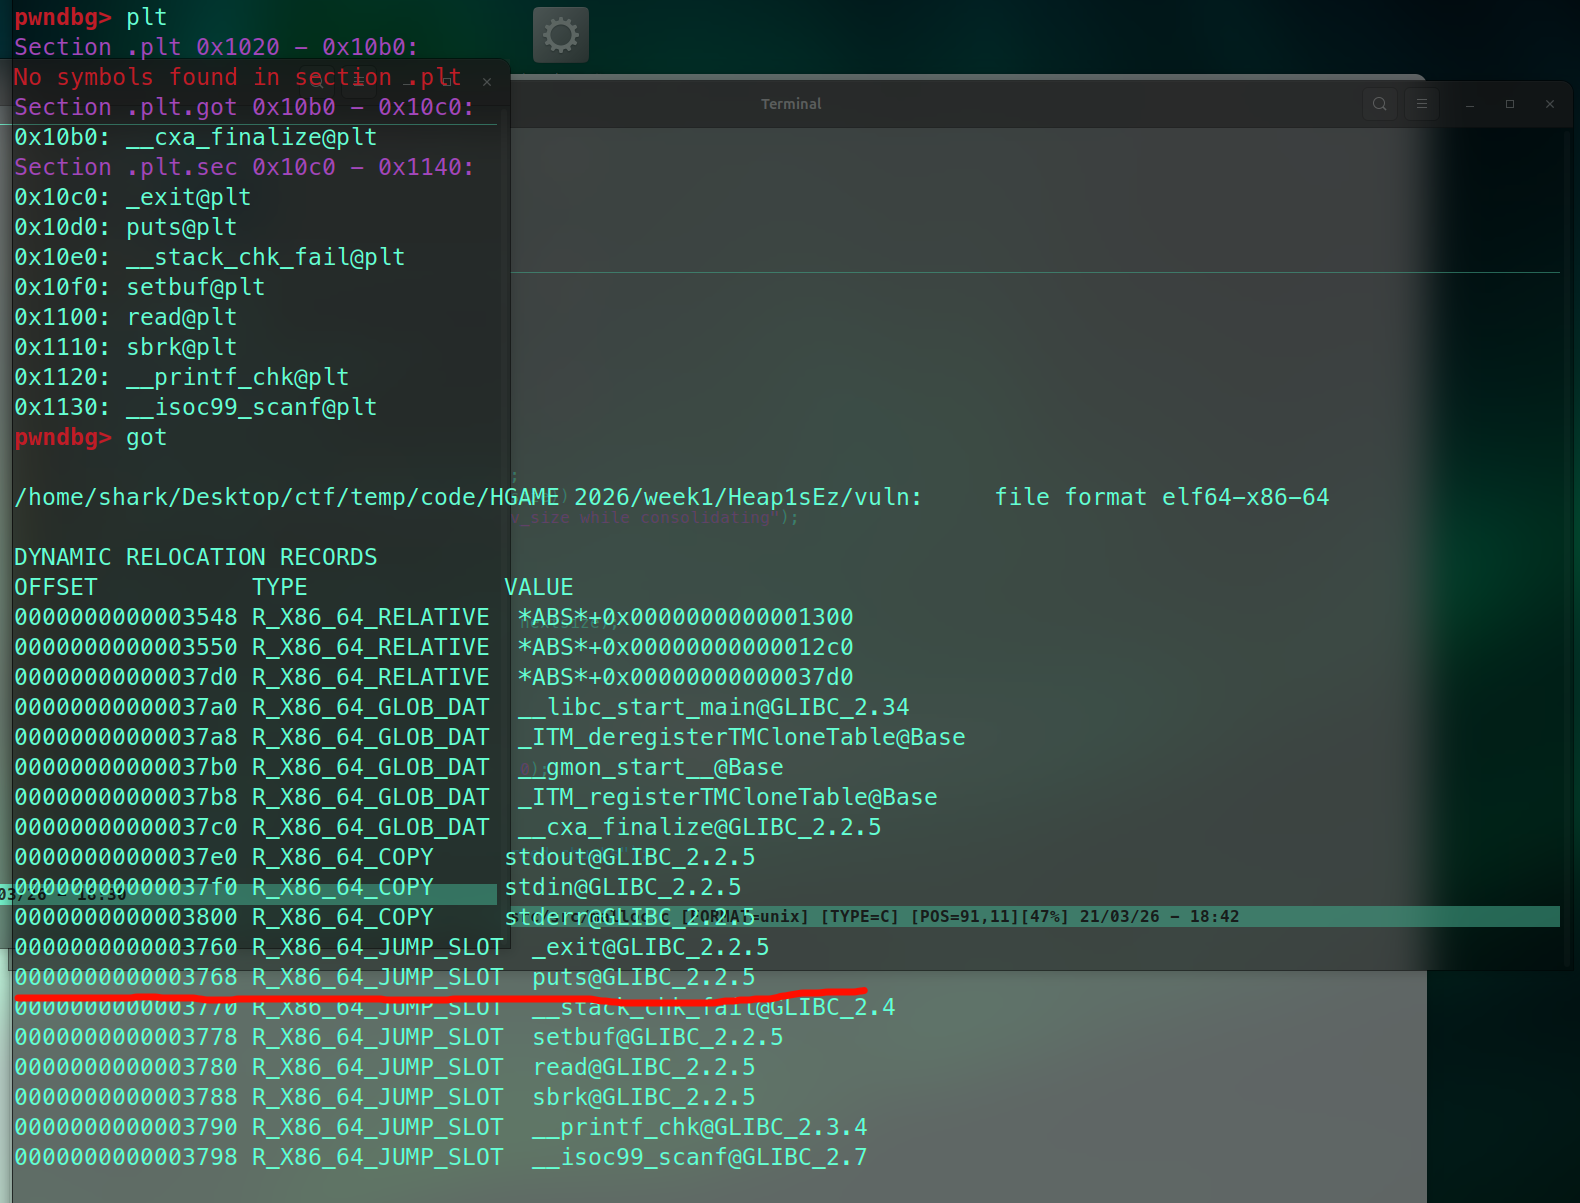The image size is (1580, 1203).
Task: Click __gmon_start__@Base value
Action: pos(650,767)
